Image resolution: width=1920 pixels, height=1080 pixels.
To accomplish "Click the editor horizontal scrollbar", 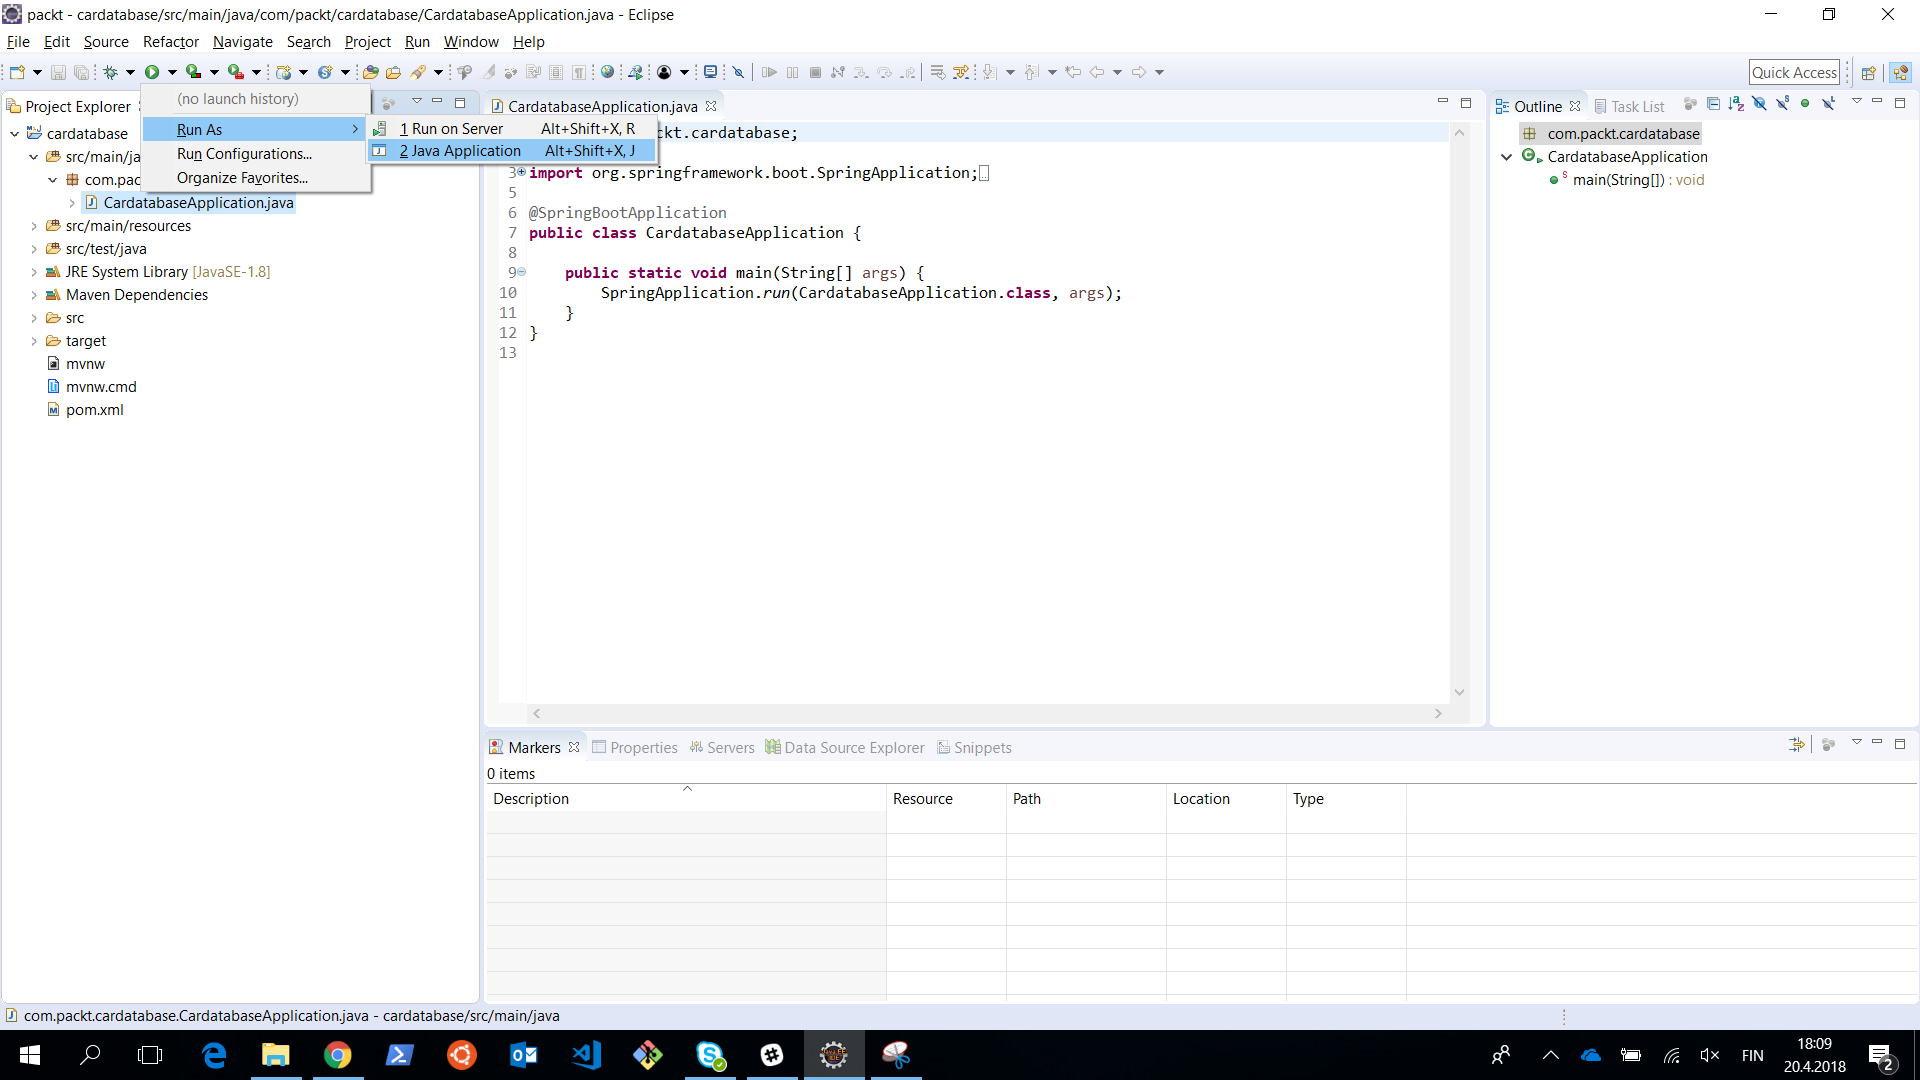I will pyautogui.click(x=988, y=713).
